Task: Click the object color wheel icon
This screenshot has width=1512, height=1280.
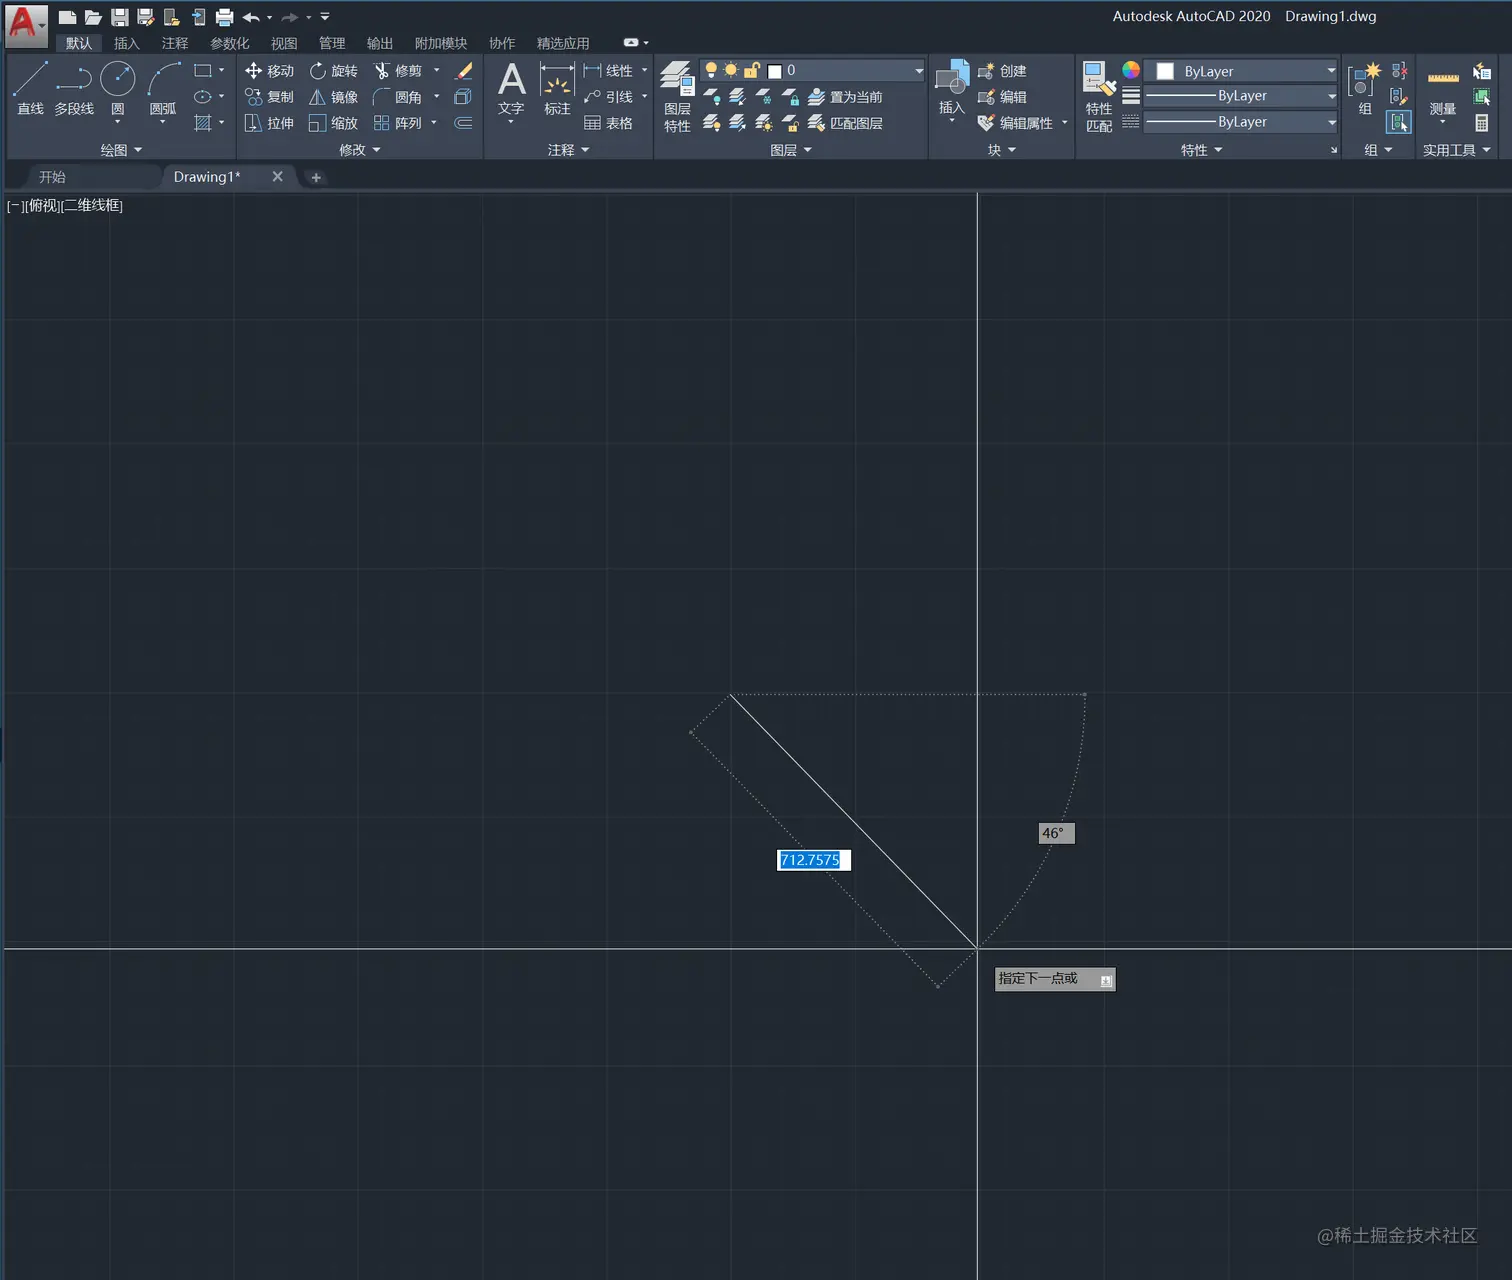Action: (x=1131, y=70)
